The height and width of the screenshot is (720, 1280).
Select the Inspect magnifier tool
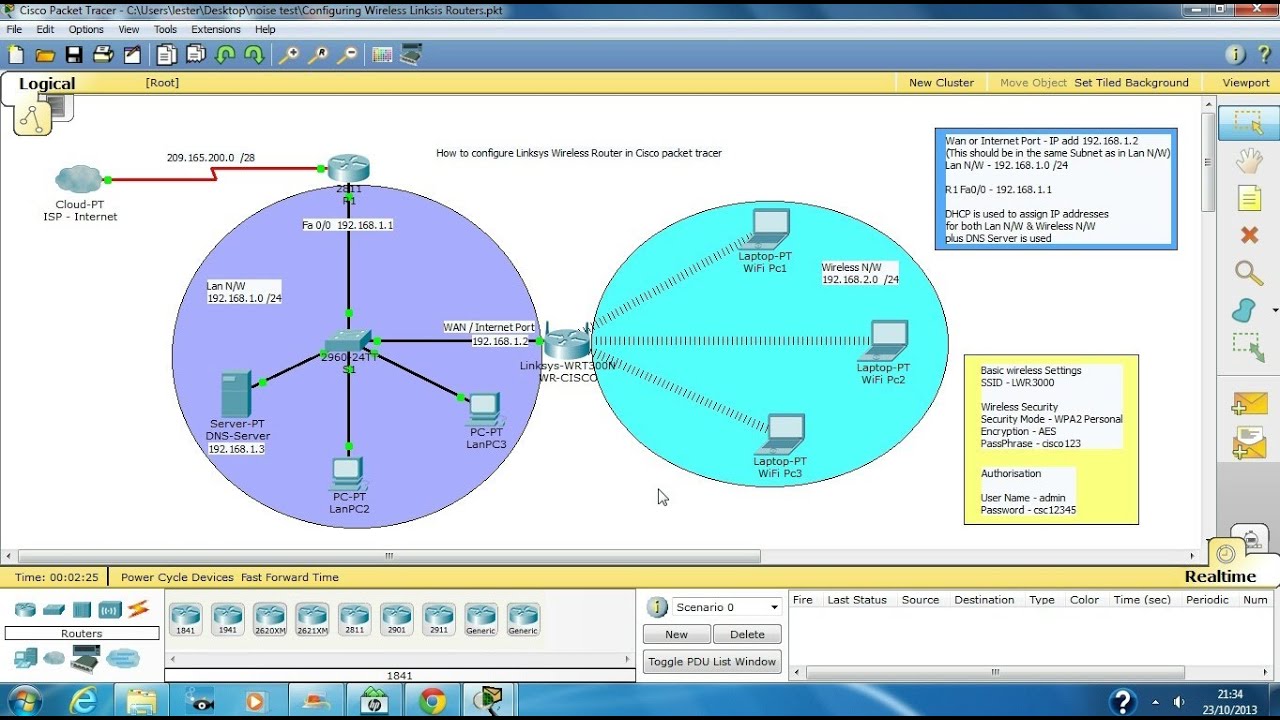pyautogui.click(x=1248, y=273)
